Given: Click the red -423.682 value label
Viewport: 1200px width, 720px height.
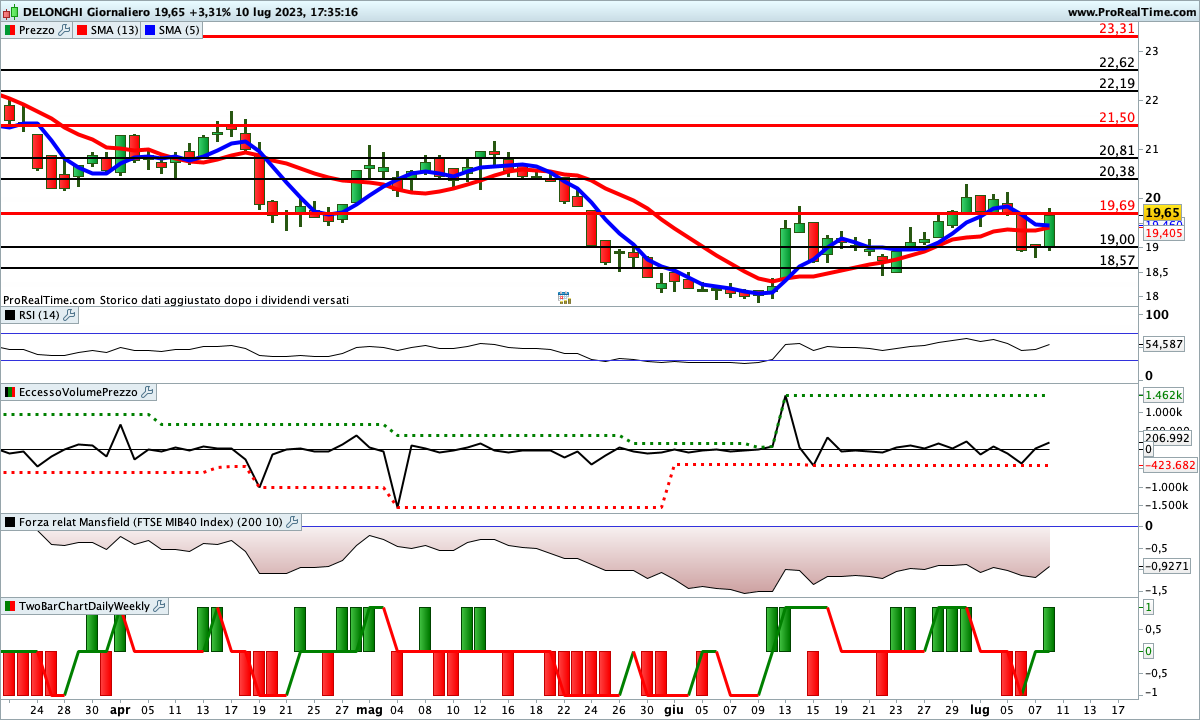Looking at the screenshot, I should coord(1170,465).
